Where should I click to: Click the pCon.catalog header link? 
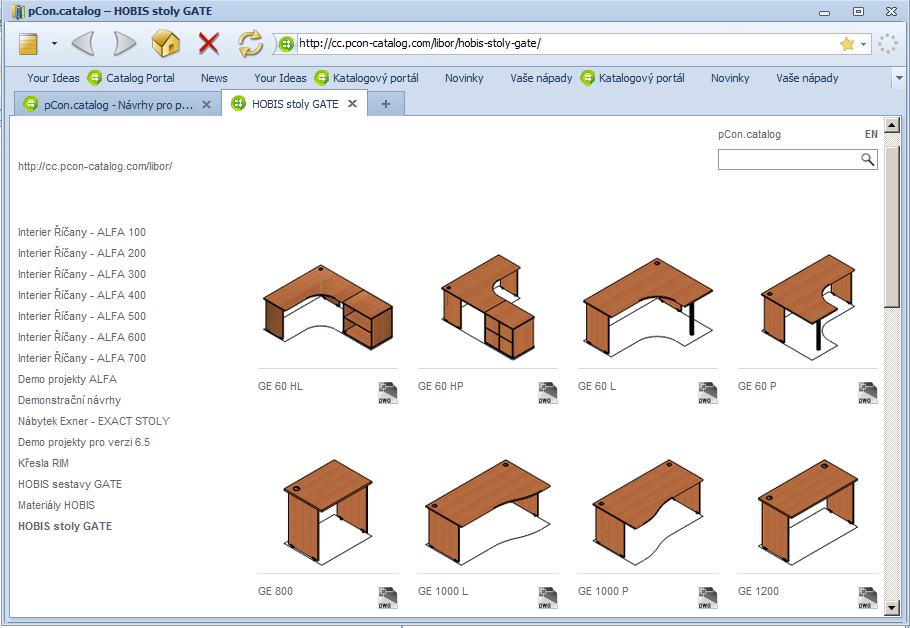[749, 135]
